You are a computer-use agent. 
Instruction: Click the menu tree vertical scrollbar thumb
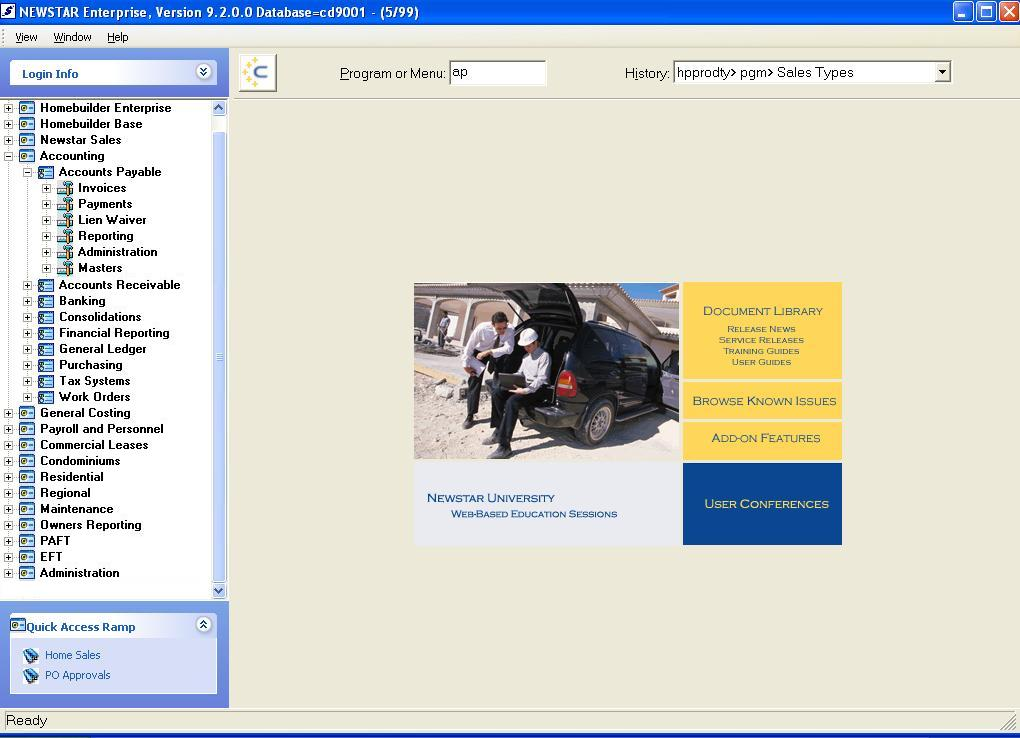pyautogui.click(x=219, y=356)
